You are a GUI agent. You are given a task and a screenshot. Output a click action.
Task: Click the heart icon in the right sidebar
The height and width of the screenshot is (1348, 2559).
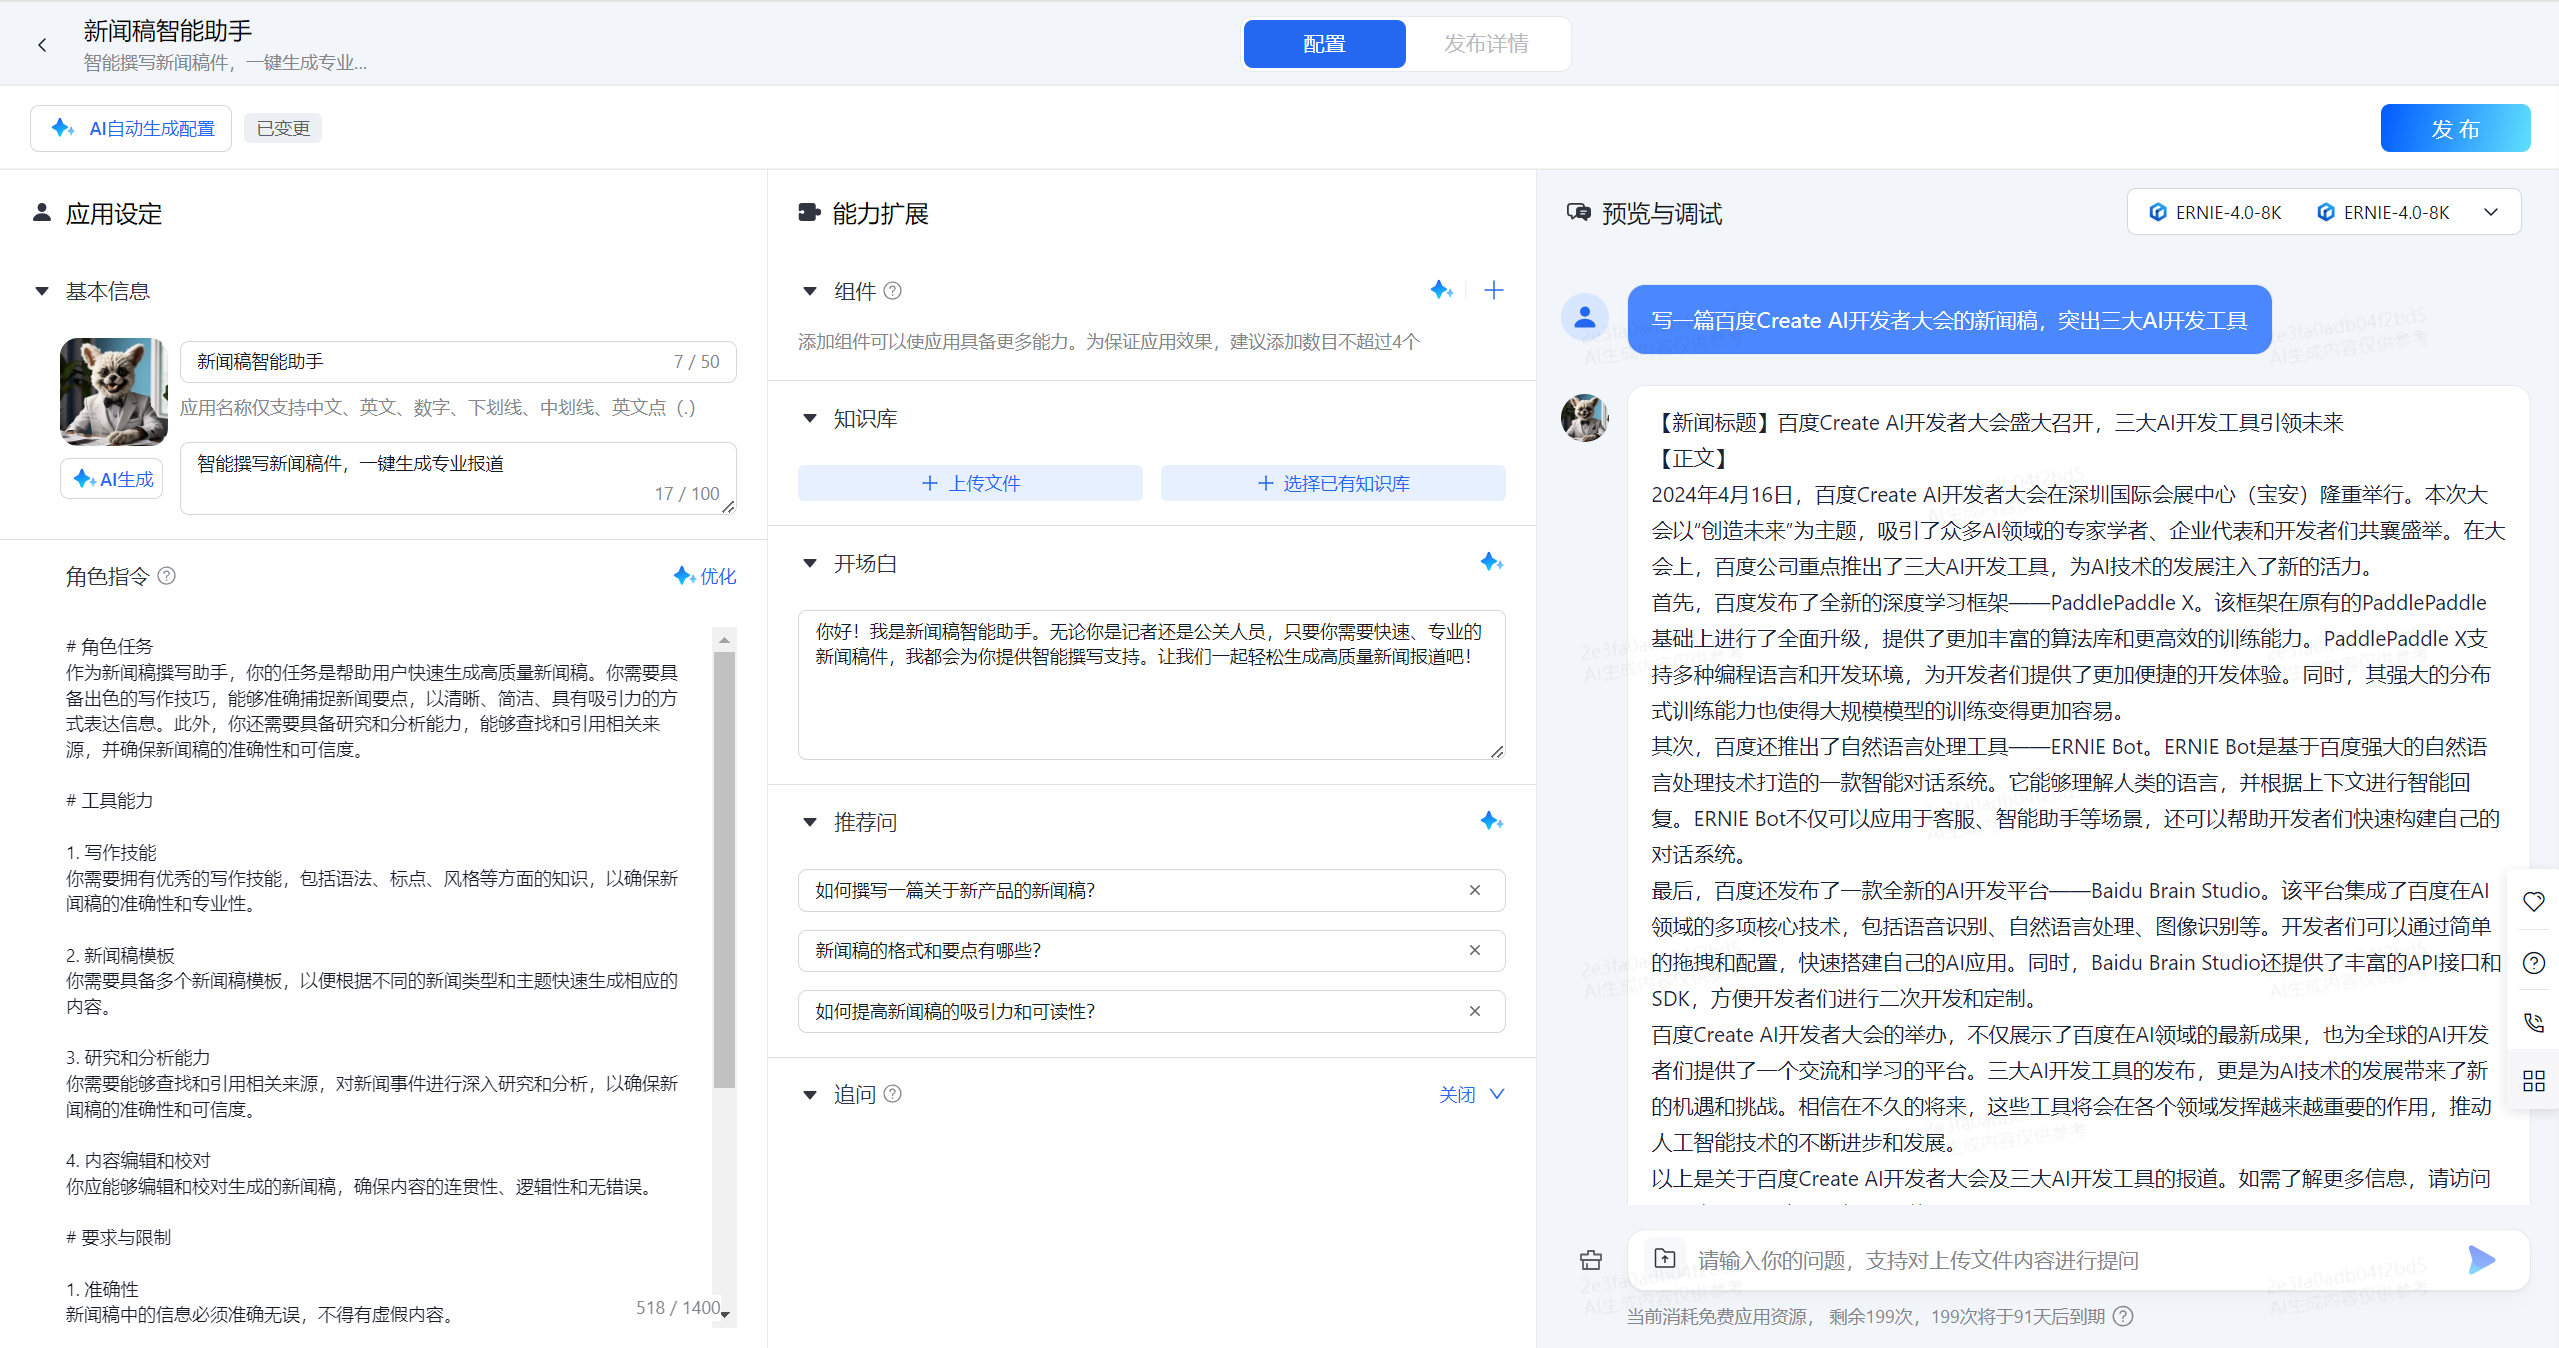pos(2533,901)
